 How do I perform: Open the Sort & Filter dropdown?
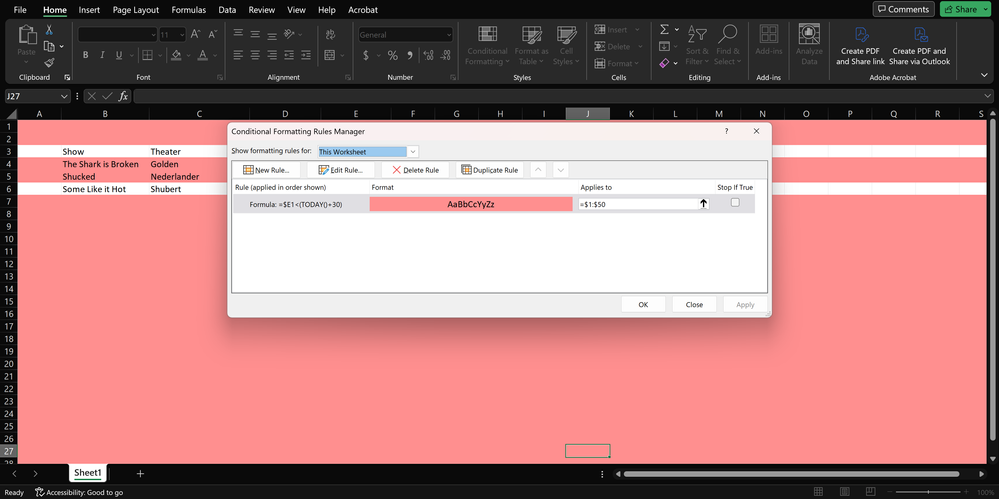[698, 46]
